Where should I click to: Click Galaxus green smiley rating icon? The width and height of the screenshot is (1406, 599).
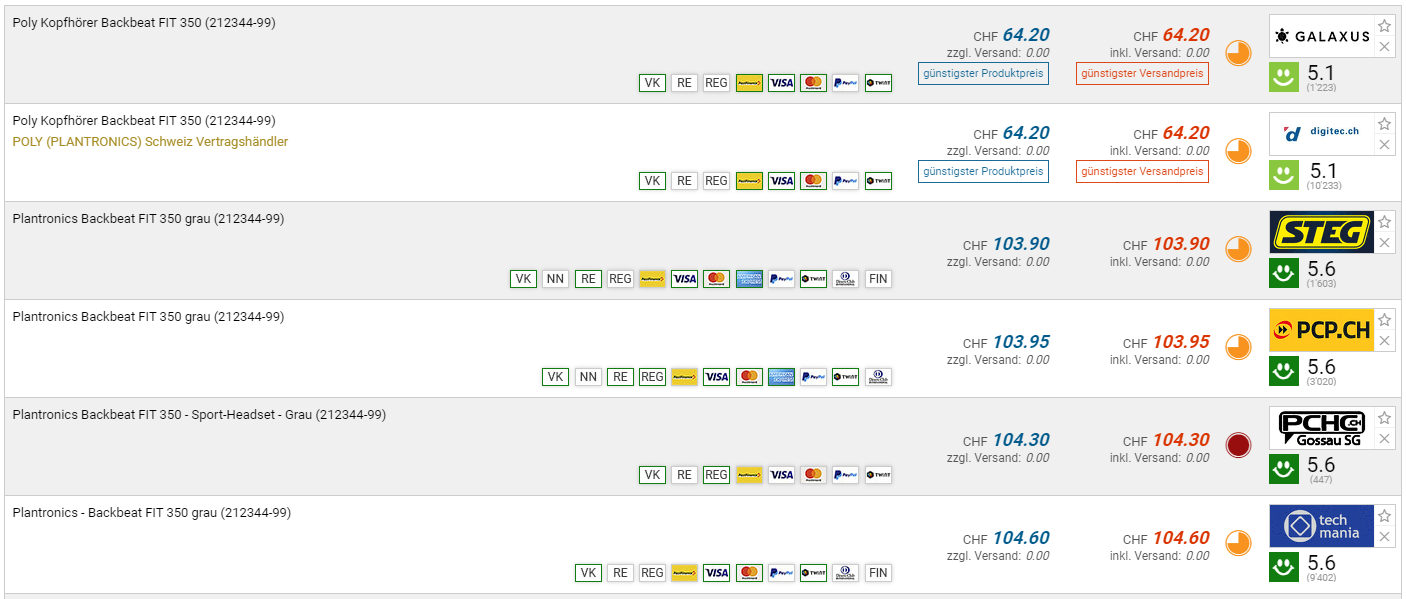[x=1284, y=78]
